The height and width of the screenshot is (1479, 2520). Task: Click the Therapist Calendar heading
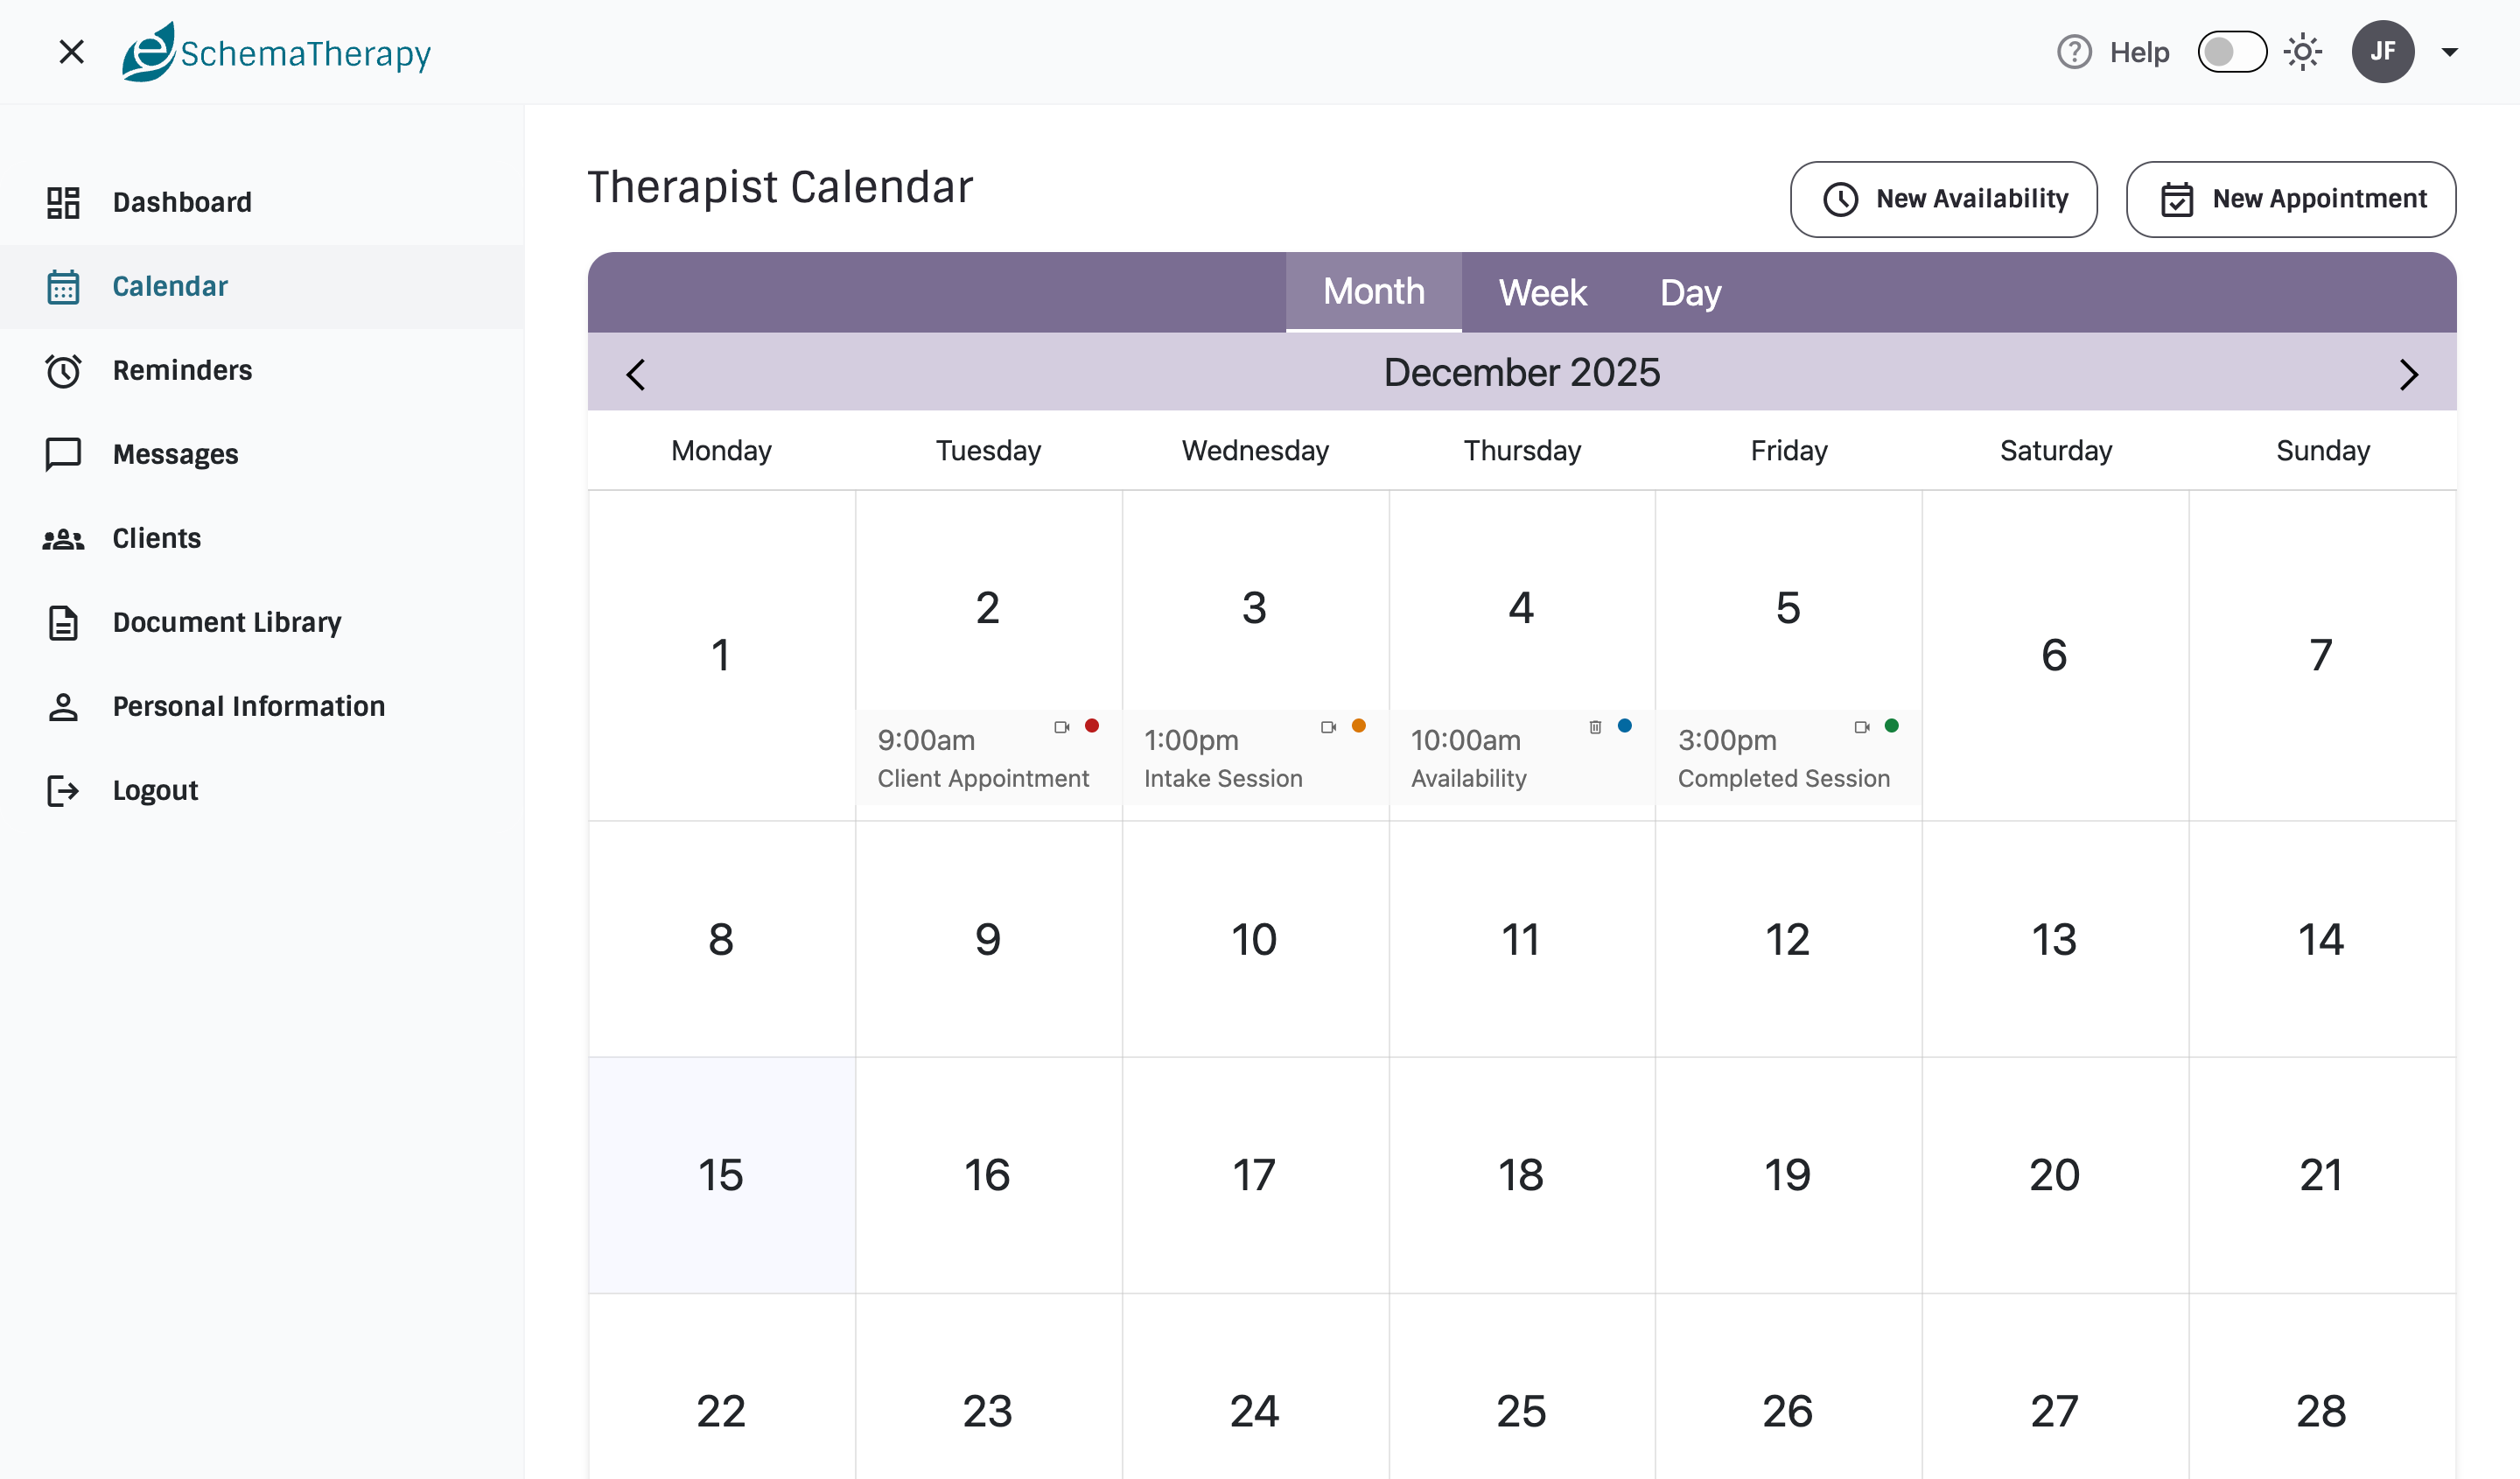pos(779,187)
